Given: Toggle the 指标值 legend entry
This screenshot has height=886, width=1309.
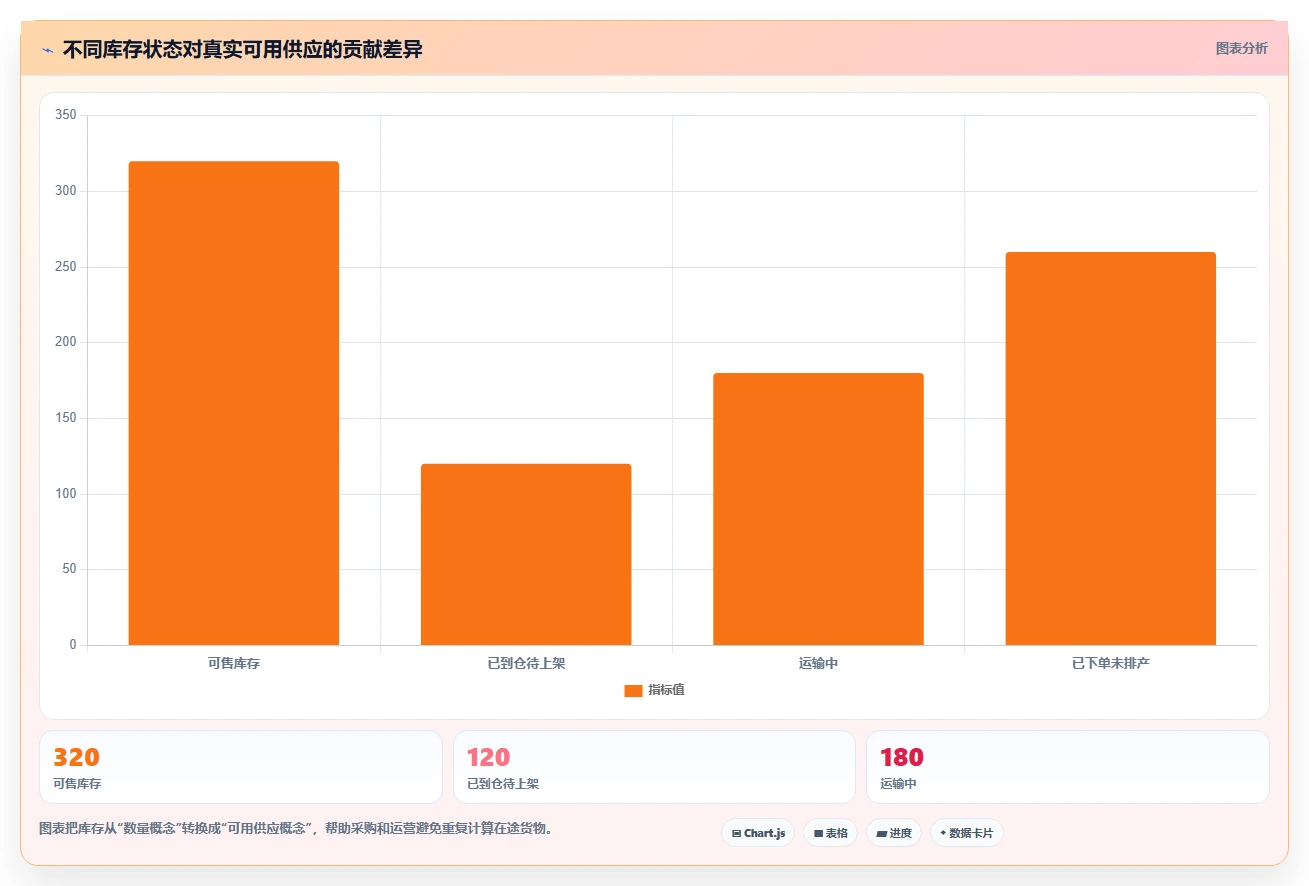Looking at the screenshot, I should (654, 690).
